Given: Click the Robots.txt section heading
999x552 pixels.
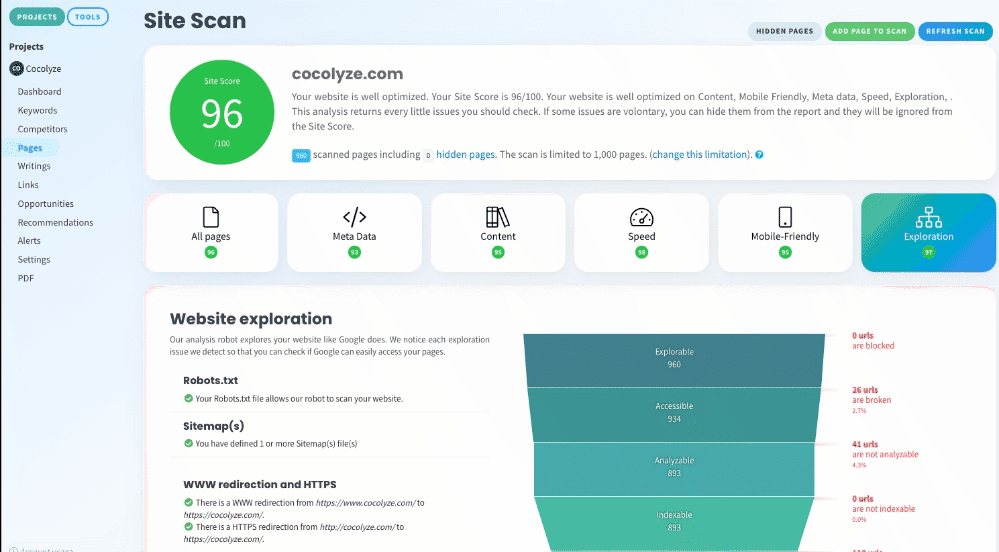Looking at the screenshot, I should tap(210, 380).
